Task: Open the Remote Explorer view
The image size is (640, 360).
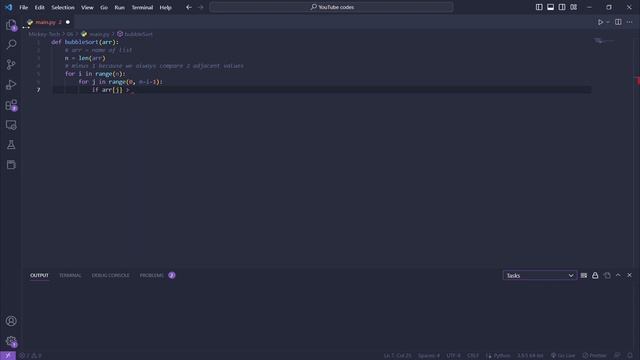Action: (x=11, y=125)
